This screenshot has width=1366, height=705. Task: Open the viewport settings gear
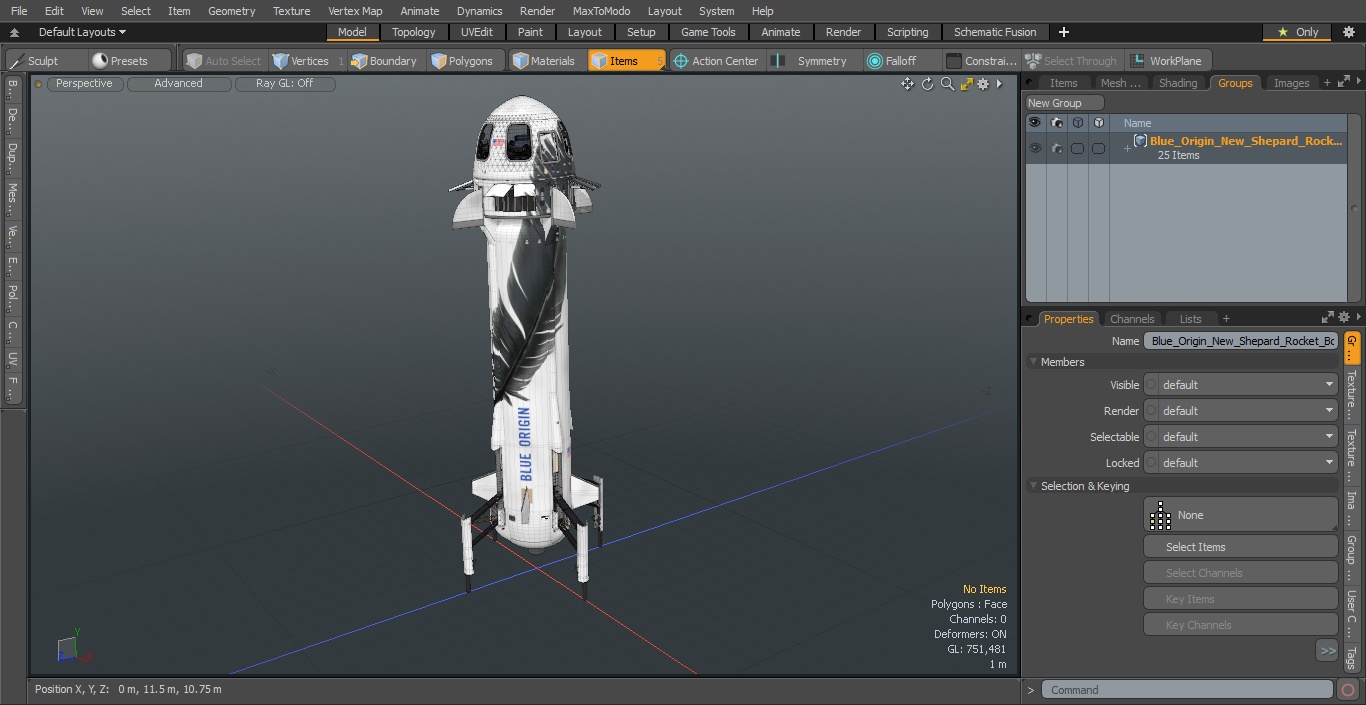tap(983, 84)
